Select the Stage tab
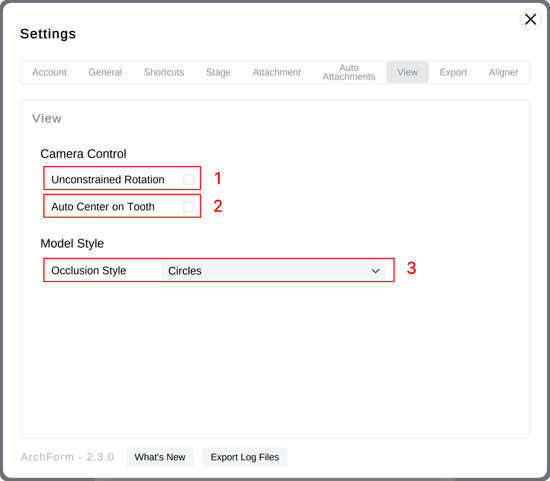Screen dimensions: 550x481 [218, 72]
